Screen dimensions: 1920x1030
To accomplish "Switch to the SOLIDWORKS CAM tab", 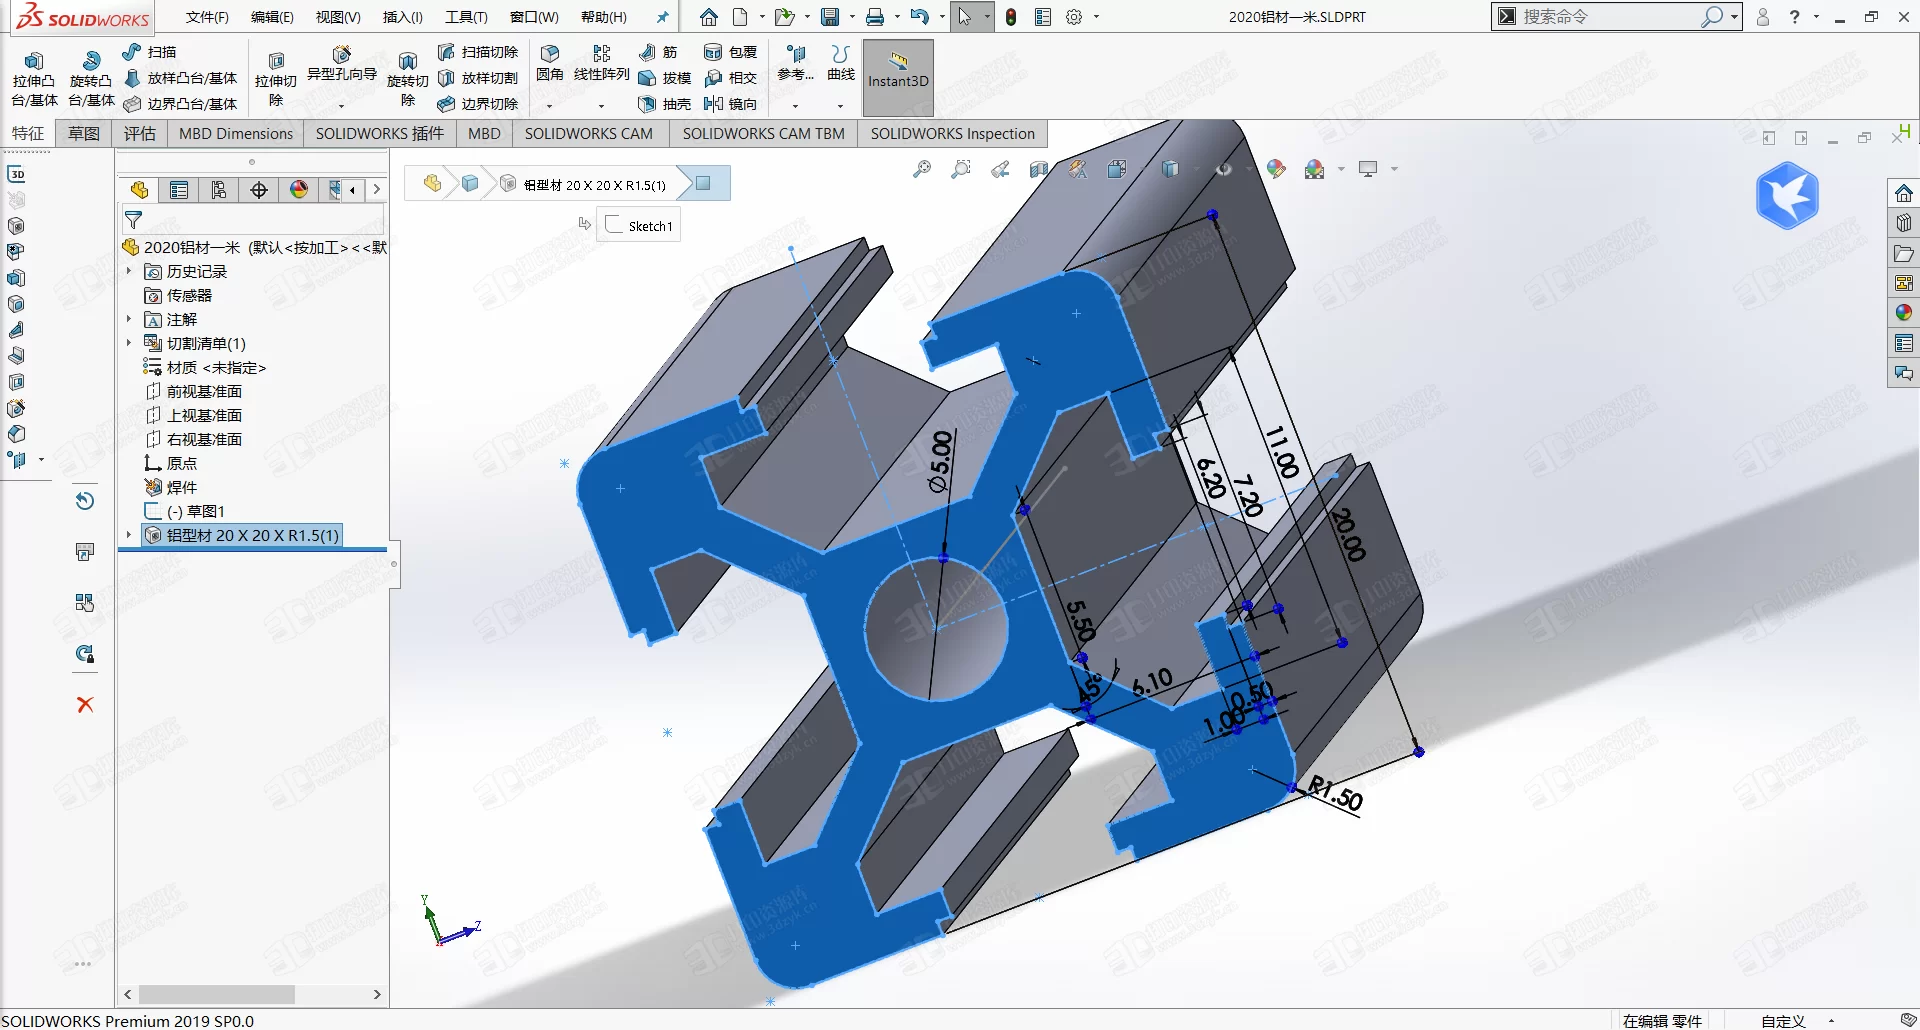I will coord(589,134).
